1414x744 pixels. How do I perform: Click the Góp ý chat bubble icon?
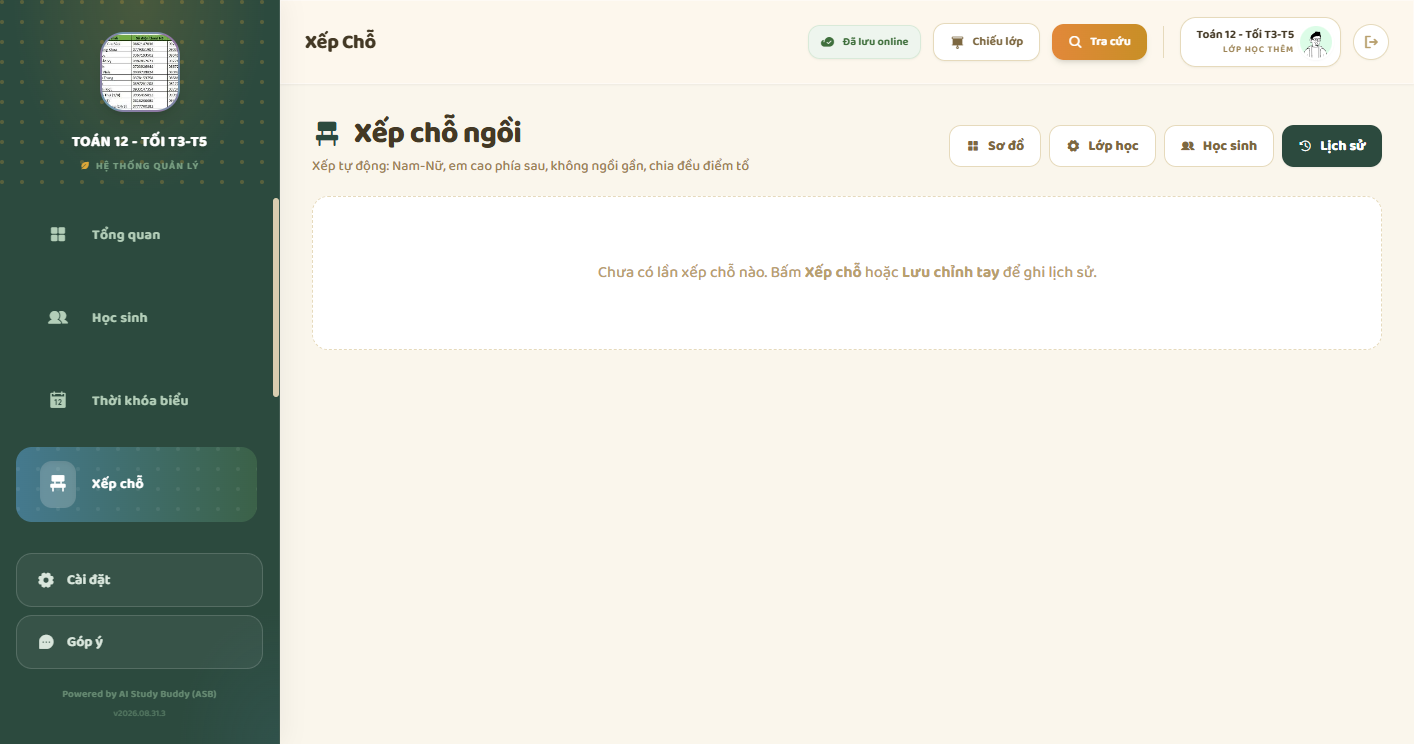(46, 642)
